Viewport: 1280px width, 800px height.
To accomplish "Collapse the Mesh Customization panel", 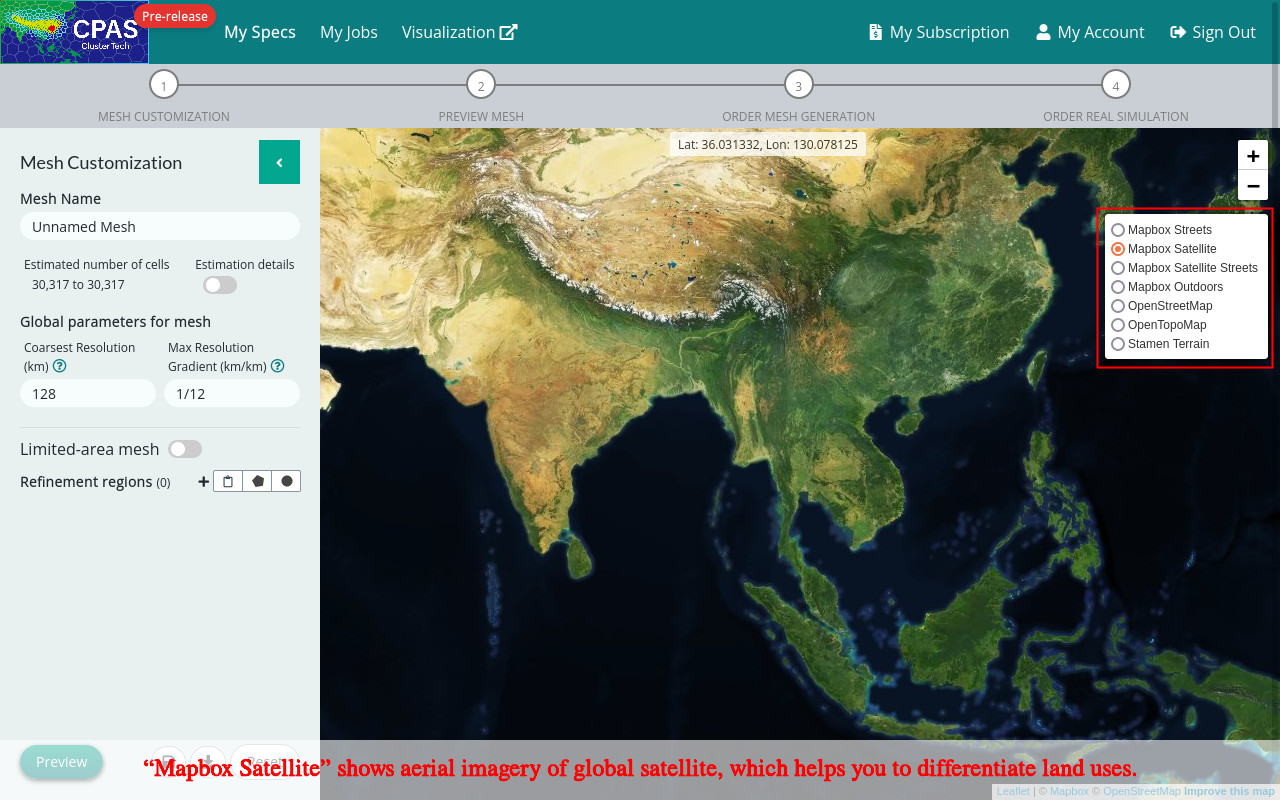I will point(279,162).
